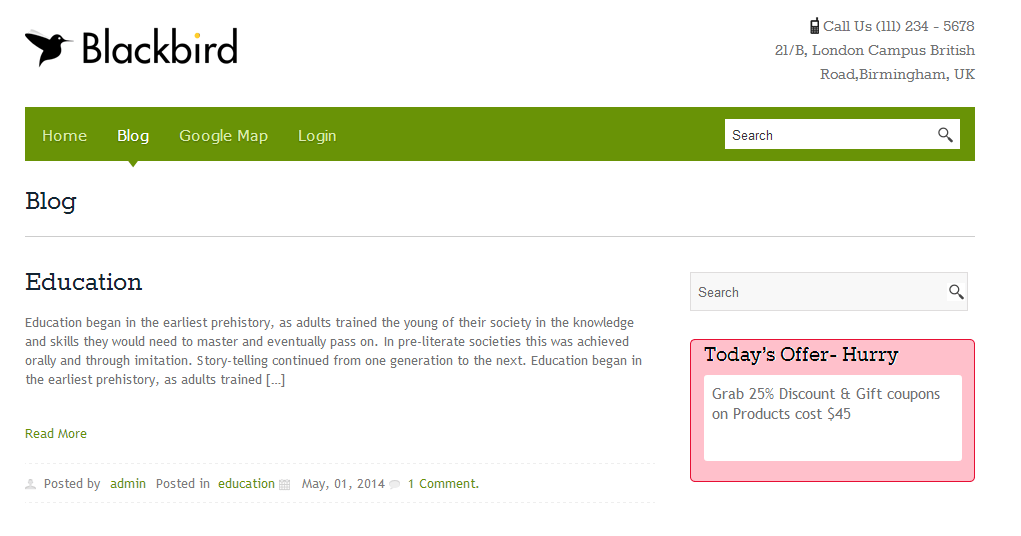Viewport: 1021px width, 536px height.
Task: Click inside the green navbar Search field
Action: (x=830, y=134)
